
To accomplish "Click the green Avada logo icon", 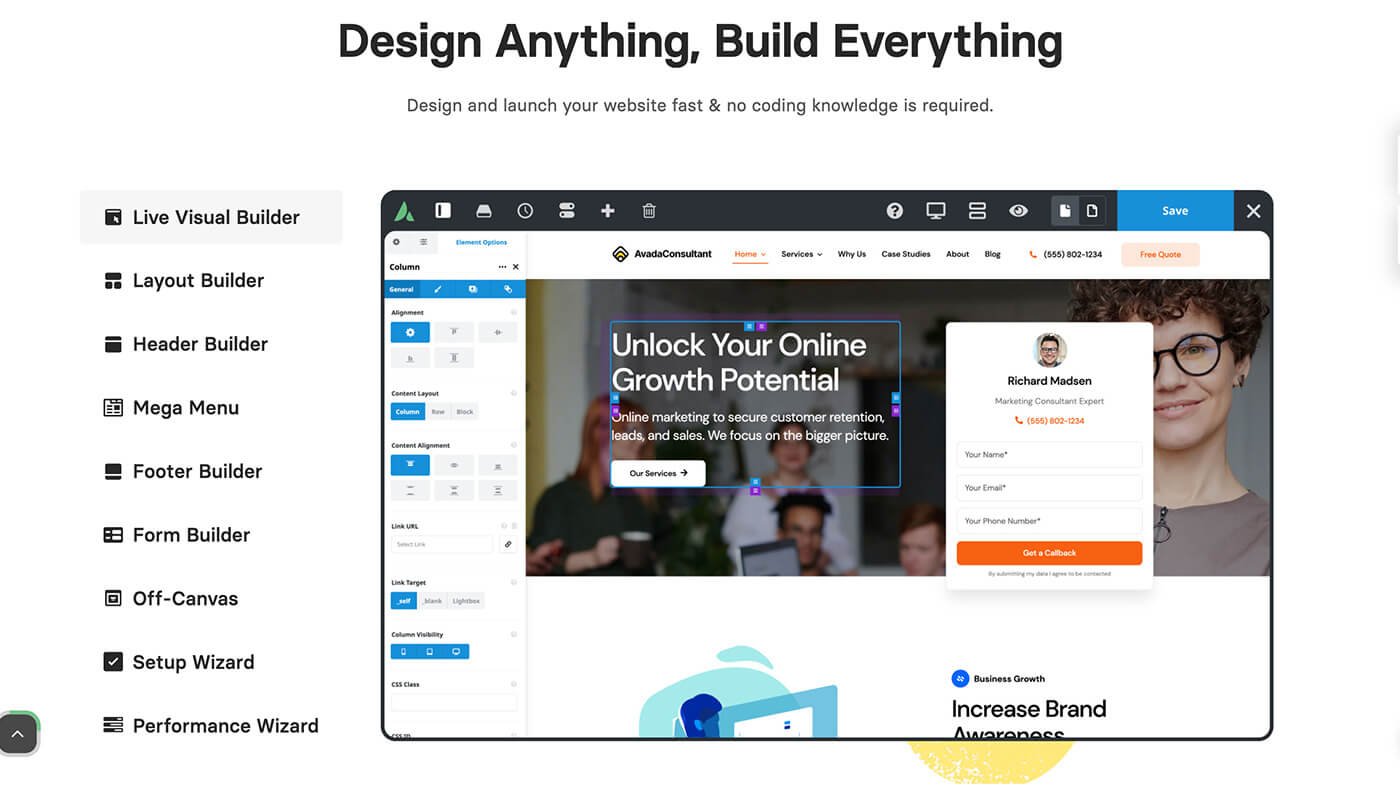I will pyautogui.click(x=404, y=211).
